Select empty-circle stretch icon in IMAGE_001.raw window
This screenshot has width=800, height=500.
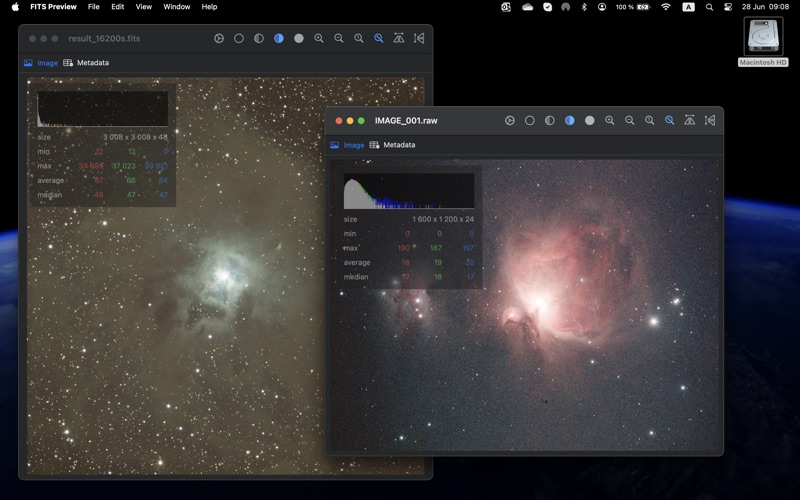(530, 120)
